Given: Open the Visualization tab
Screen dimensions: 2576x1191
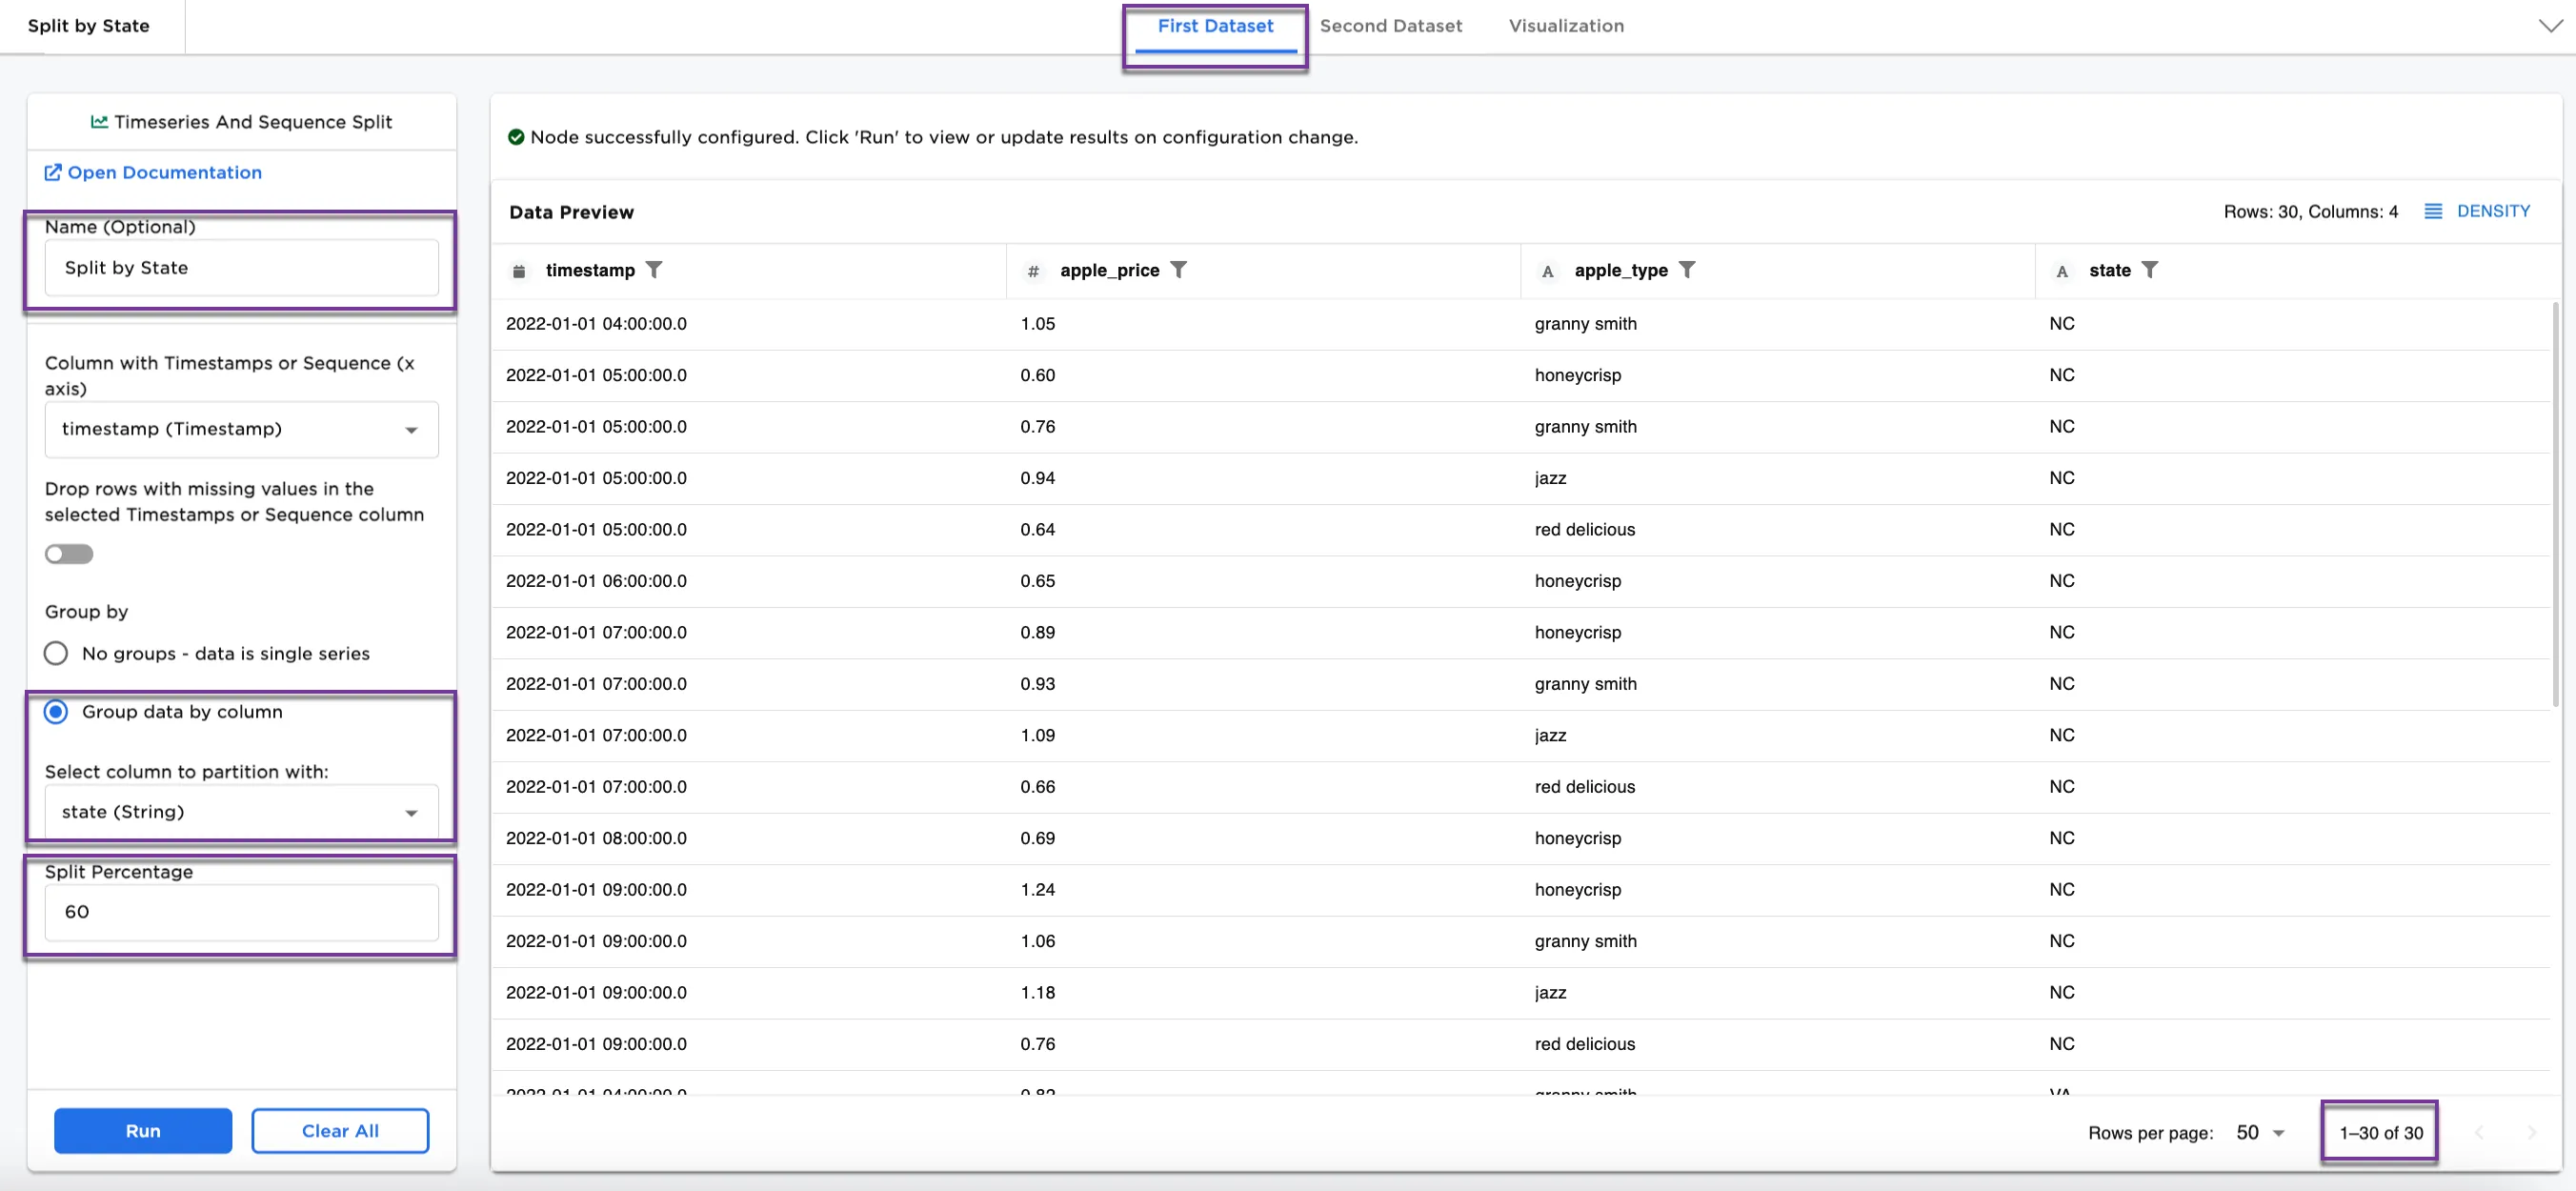Looking at the screenshot, I should pos(1566,26).
